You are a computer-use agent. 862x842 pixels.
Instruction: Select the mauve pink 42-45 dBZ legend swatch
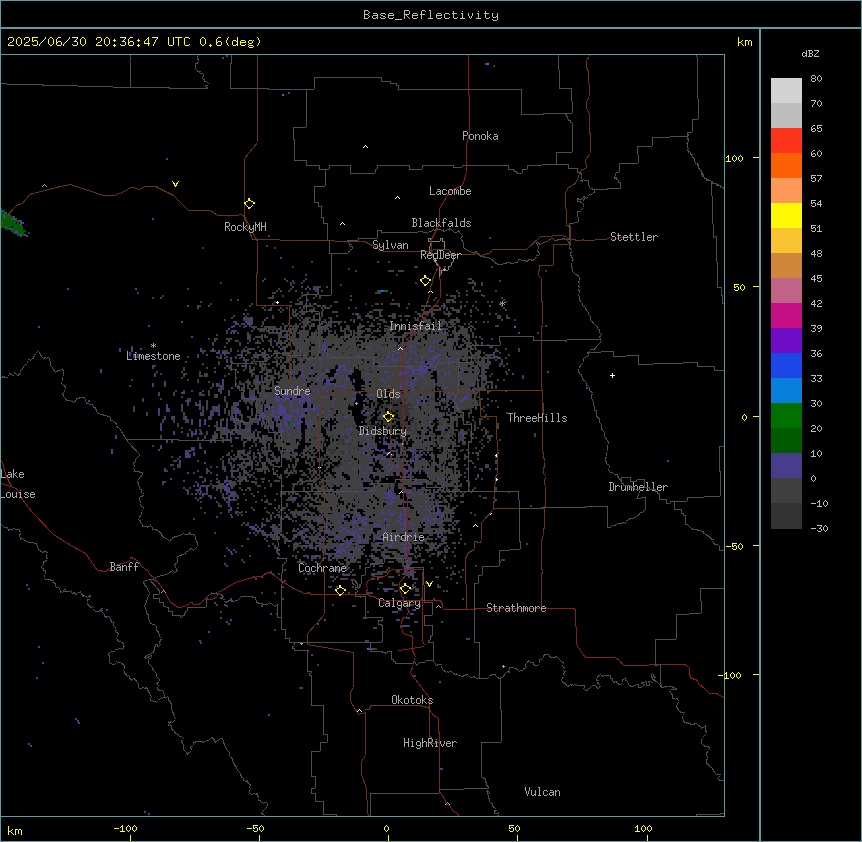coord(786,290)
